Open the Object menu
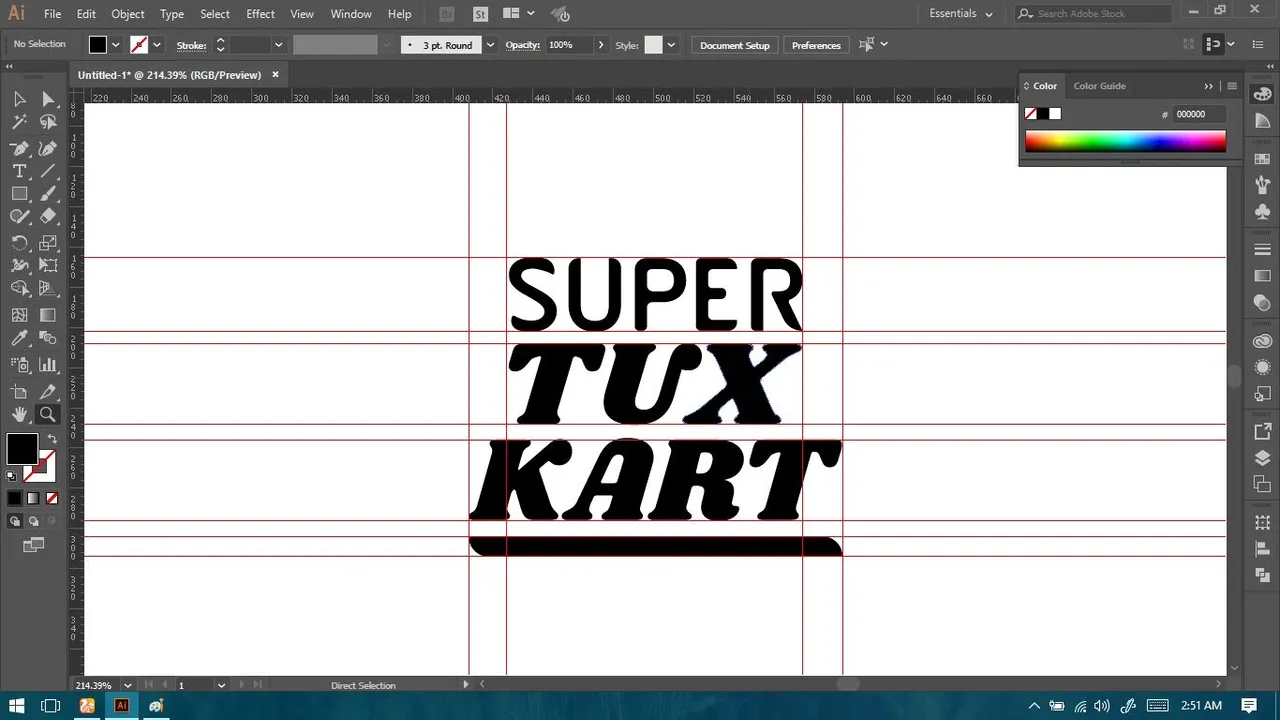 (x=128, y=14)
